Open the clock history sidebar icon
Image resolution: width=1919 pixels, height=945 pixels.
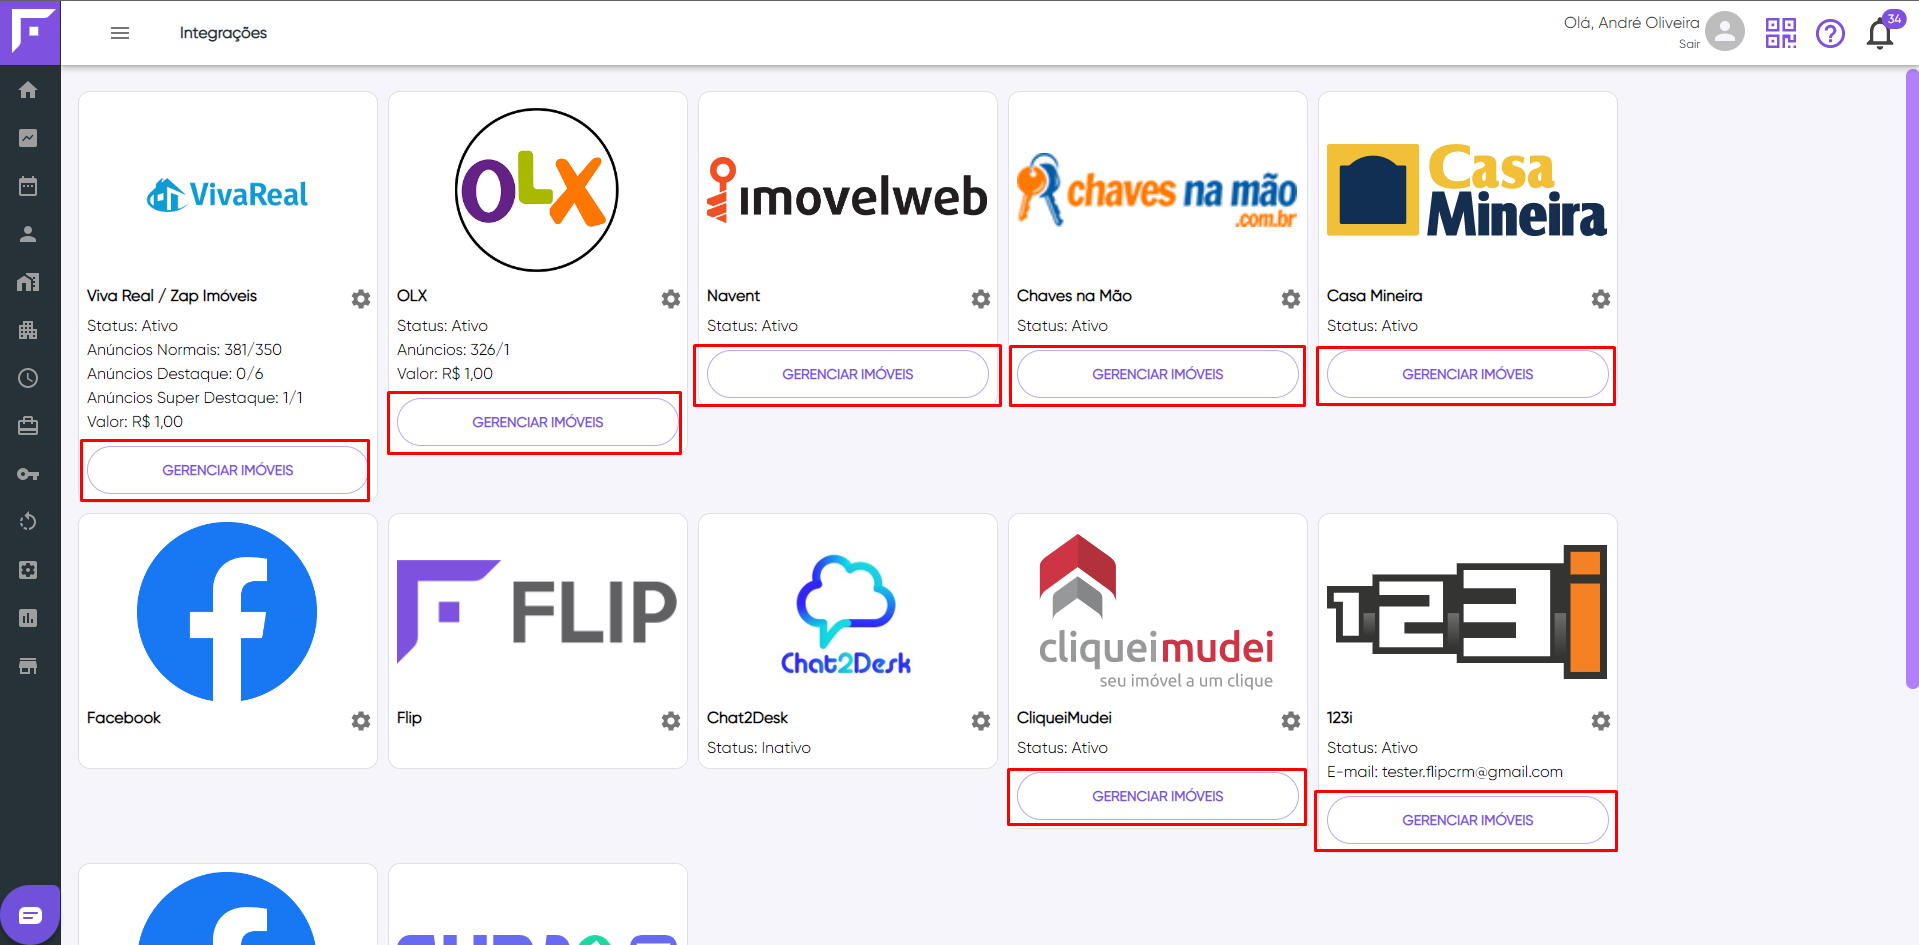click(28, 378)
